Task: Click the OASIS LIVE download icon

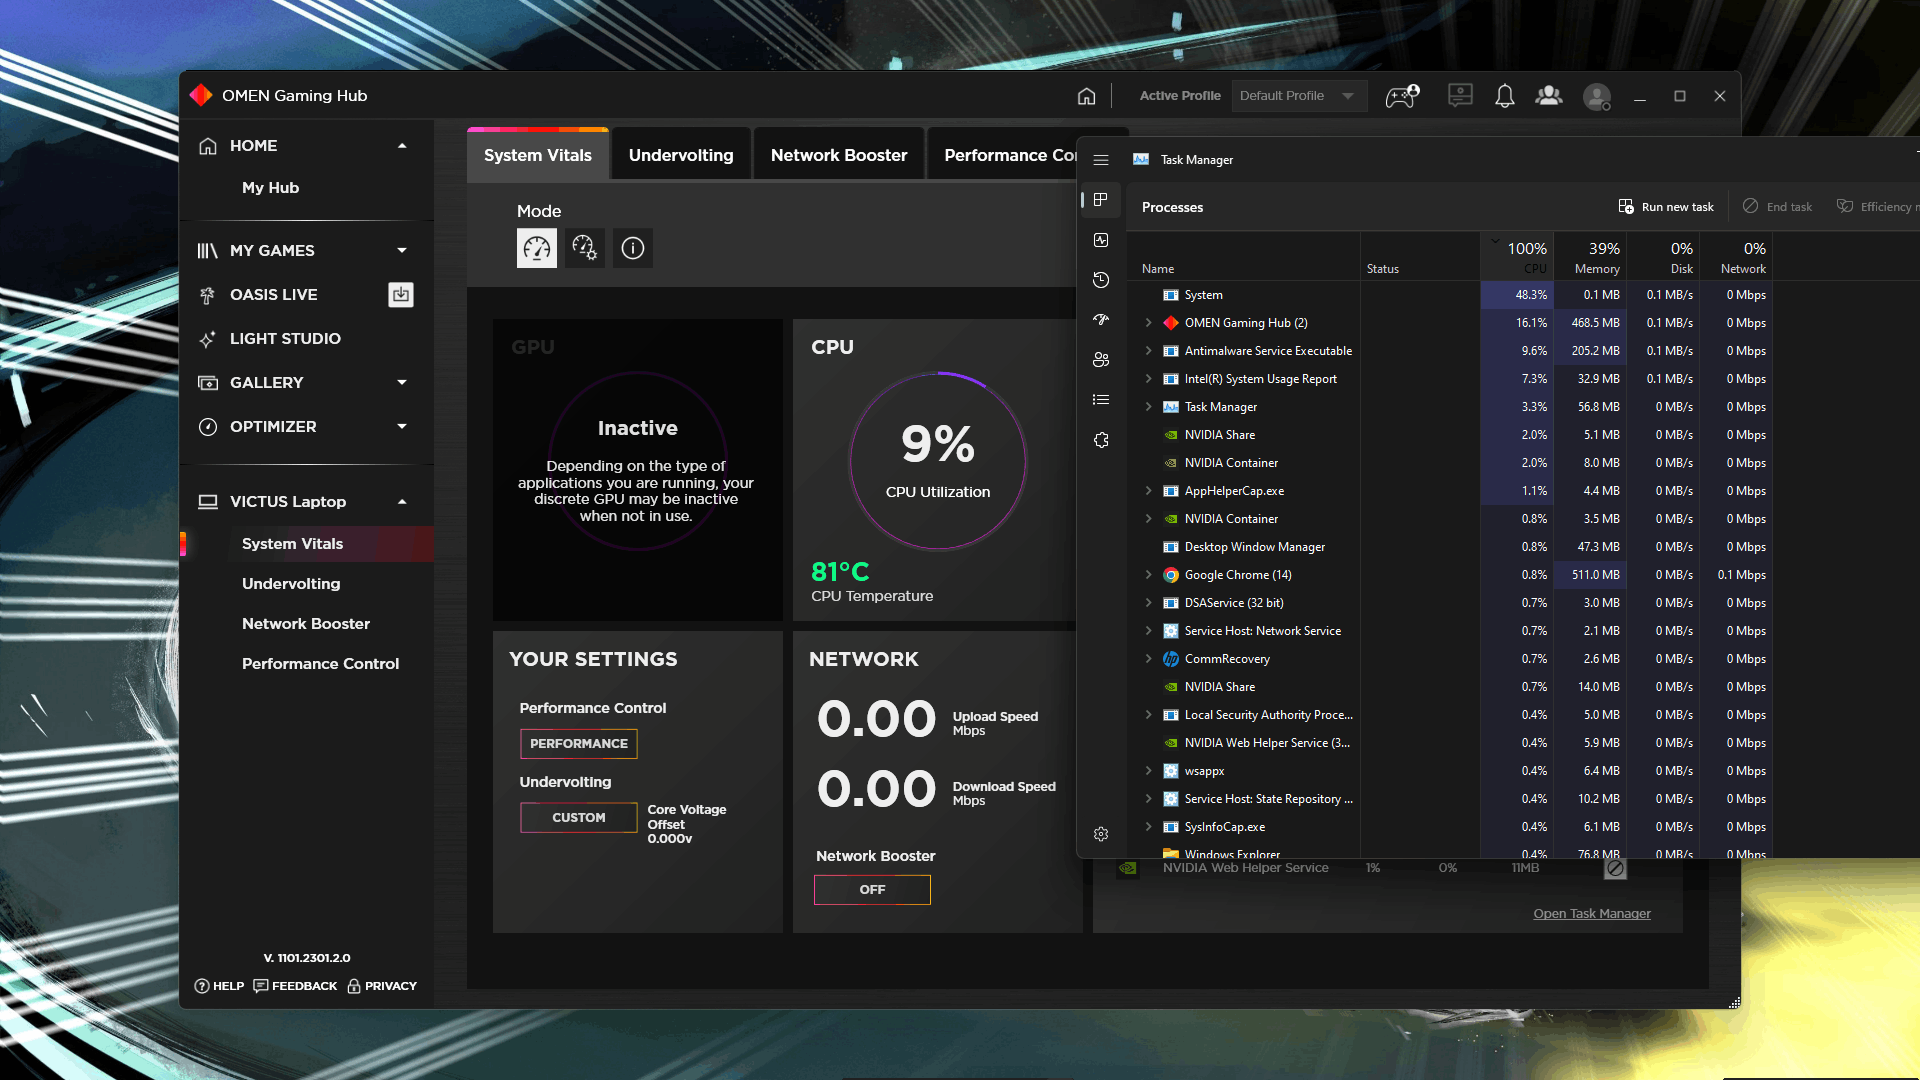Action: [x=401, y=295]
